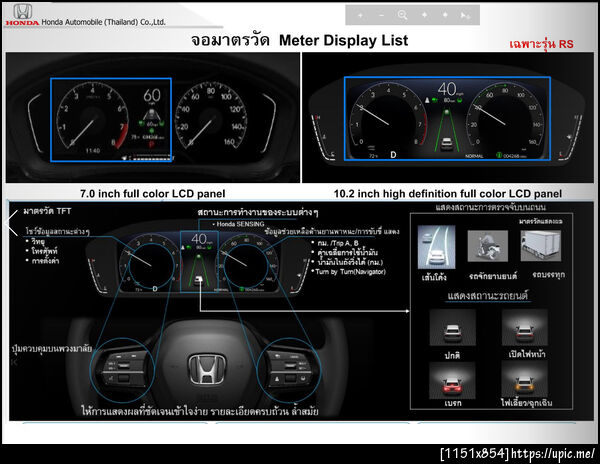Click the "การตั้งค่า" bullet item

pyautogui.click(x=45, y=261)
